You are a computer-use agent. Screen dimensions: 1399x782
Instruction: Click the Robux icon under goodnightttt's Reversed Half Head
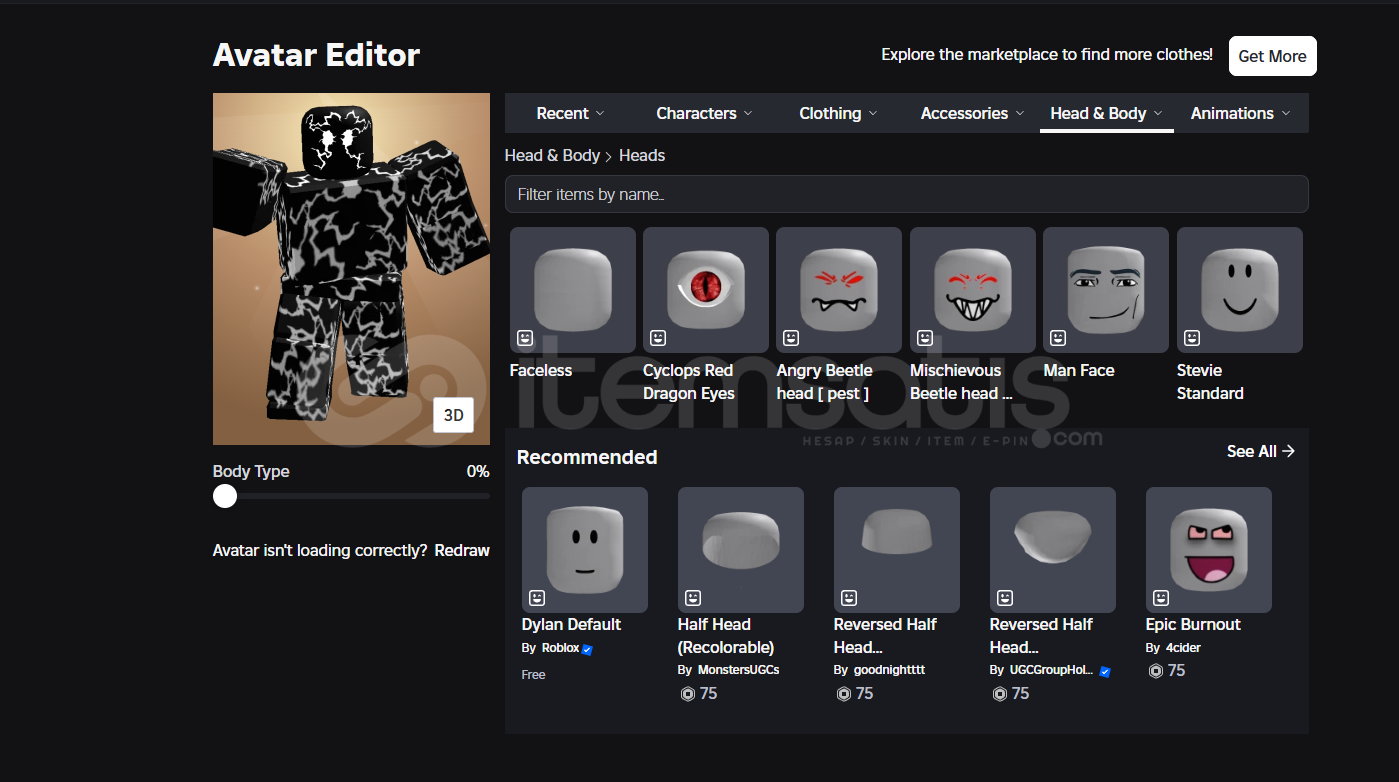click(843, 694)
